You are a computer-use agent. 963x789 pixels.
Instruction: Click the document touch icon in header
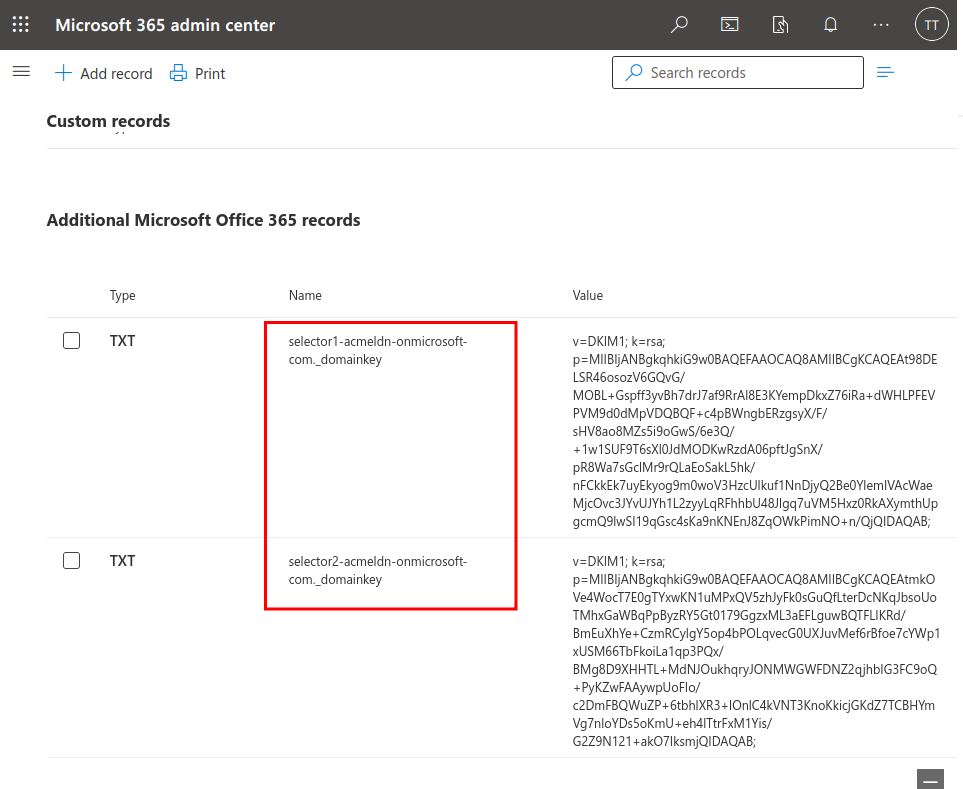click(781, 25)
